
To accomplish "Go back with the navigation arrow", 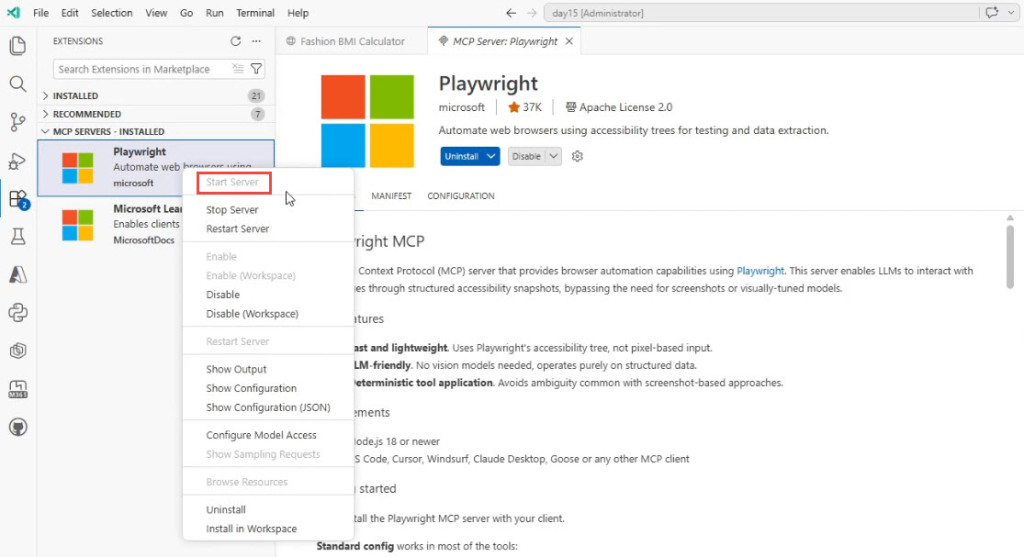I will tap(511, 13).
